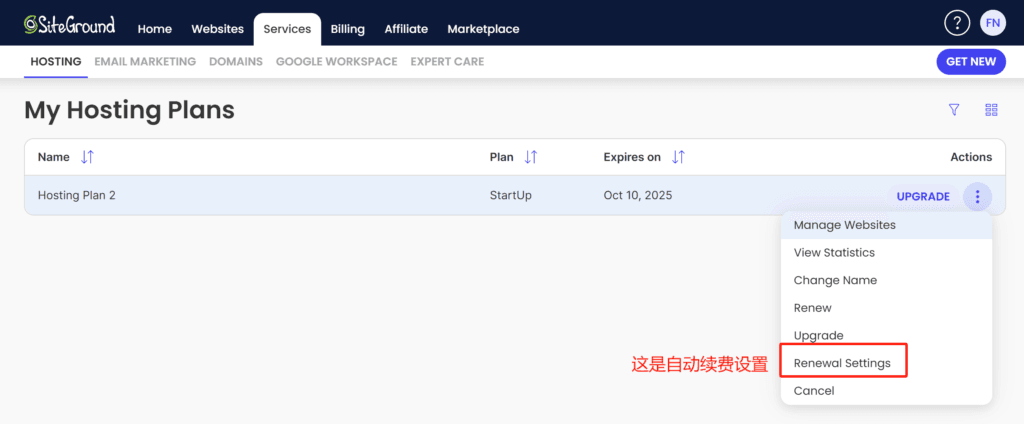Screen dimensions: 1024x424
Task: Select View Statistics option
Action: coord(834,253)
